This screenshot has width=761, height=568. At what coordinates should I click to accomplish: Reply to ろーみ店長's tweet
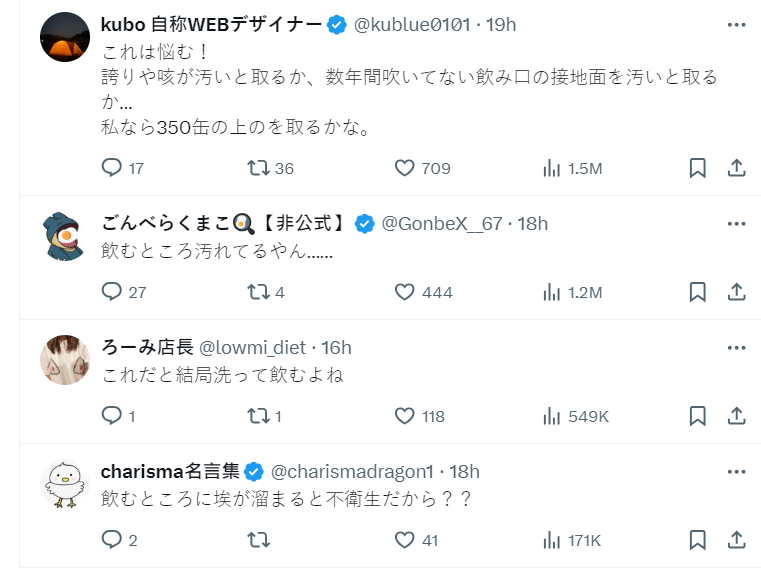pos(112,416)
